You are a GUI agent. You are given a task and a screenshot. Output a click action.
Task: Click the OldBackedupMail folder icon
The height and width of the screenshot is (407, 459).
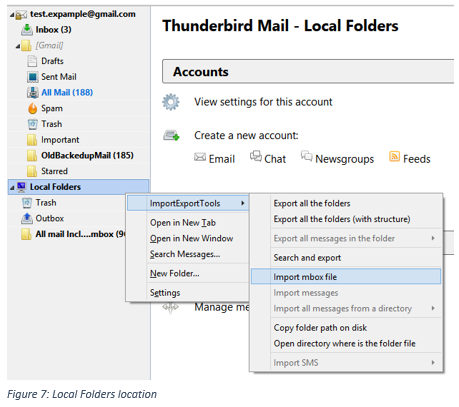pos(32,156)
